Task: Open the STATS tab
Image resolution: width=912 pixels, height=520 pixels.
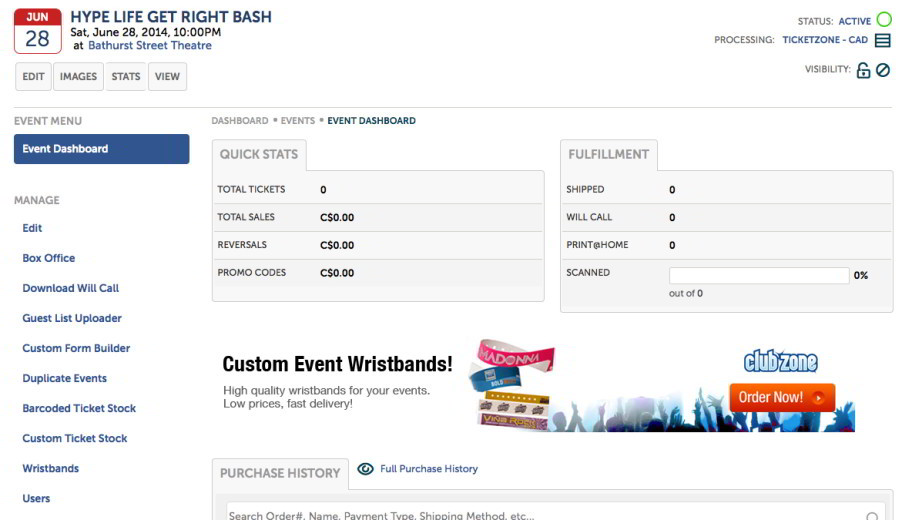Action: pos(126,77)
